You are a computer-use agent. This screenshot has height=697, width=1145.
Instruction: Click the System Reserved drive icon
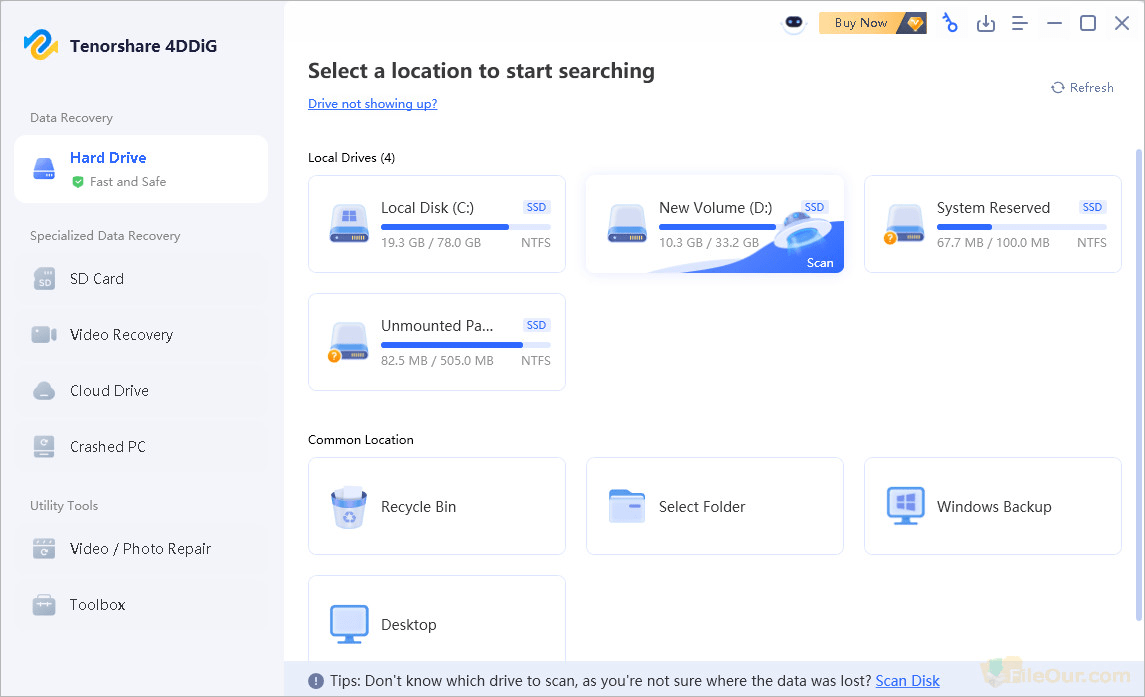(904, 224)
